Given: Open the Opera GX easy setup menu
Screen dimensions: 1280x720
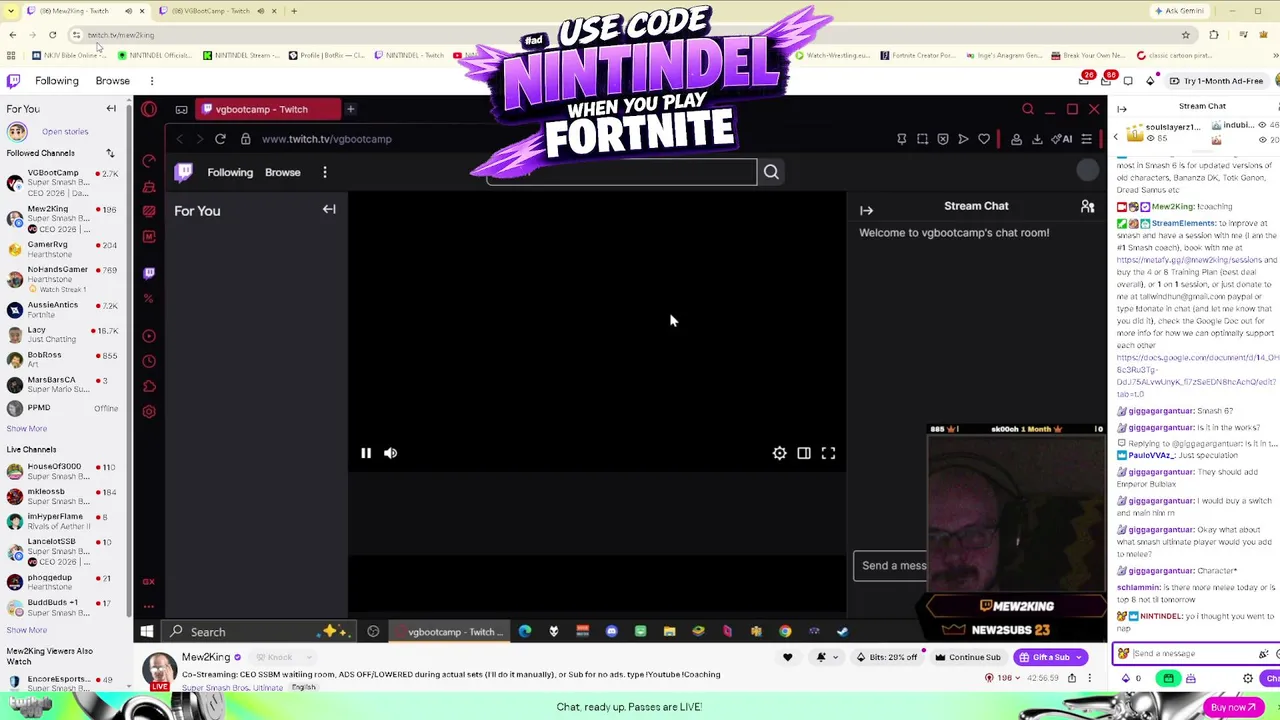Looking at the screenshot, I should (1086, 139).
